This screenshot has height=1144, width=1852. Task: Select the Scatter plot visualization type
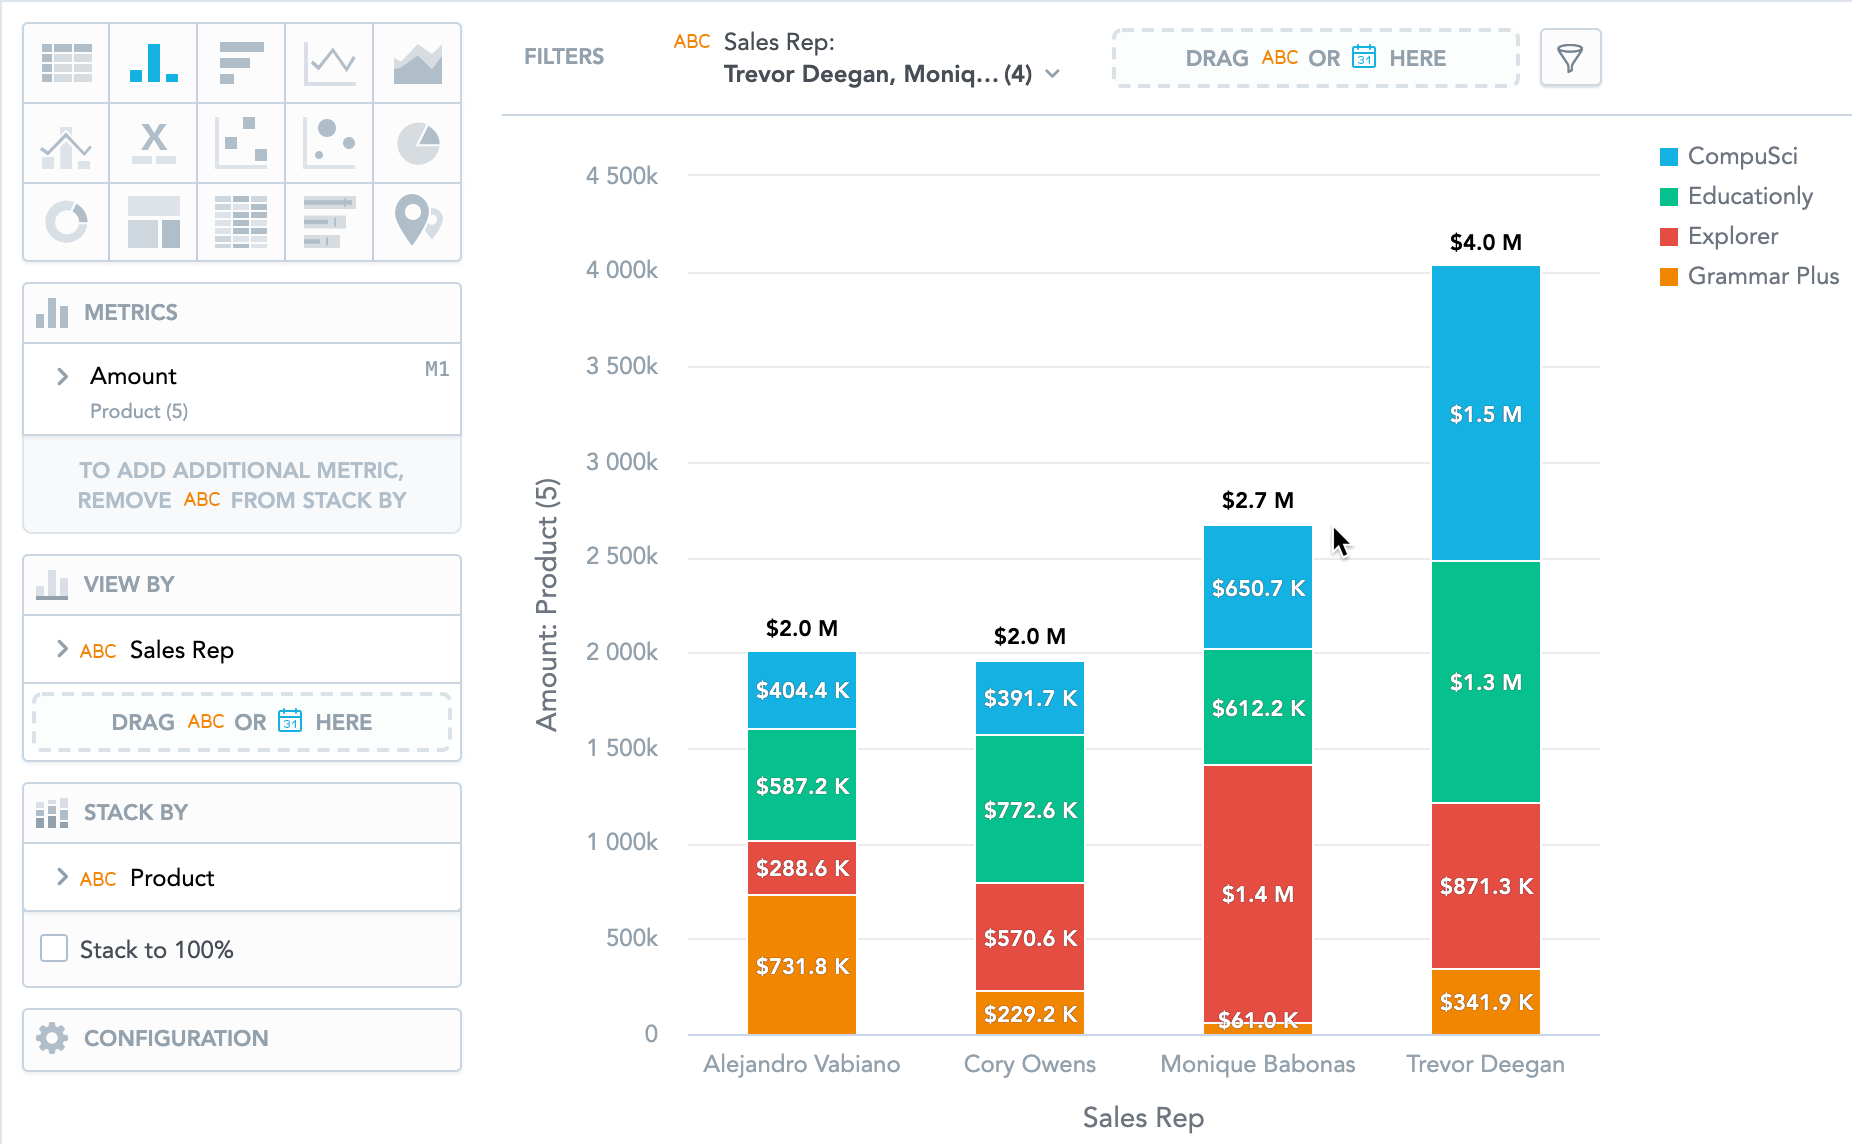coord(241,143)
